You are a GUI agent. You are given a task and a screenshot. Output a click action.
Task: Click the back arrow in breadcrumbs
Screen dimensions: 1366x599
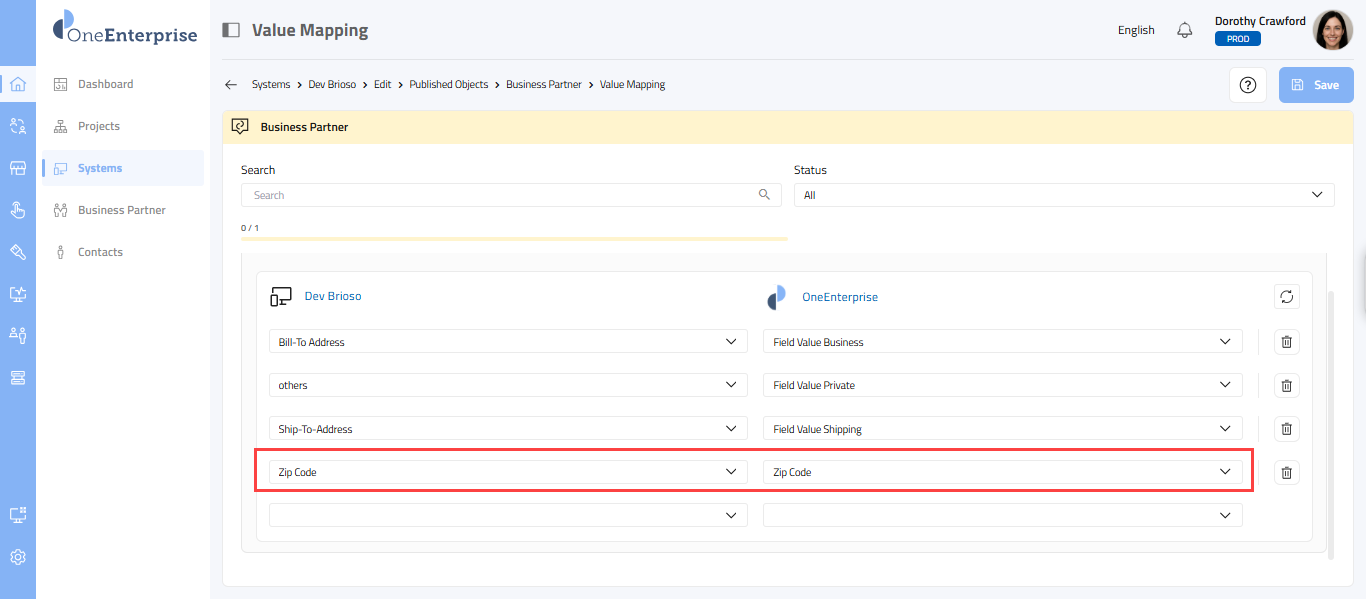[x=231, y=85]
